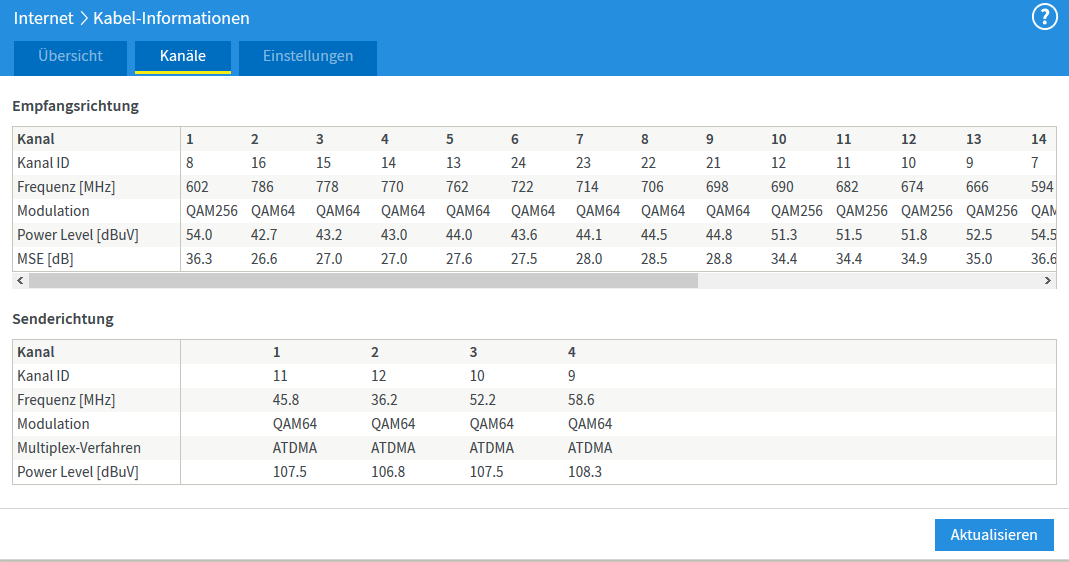1069x562 pixels.
Task: Click MSE value 35.0
Action: click(x=979, y=259)
